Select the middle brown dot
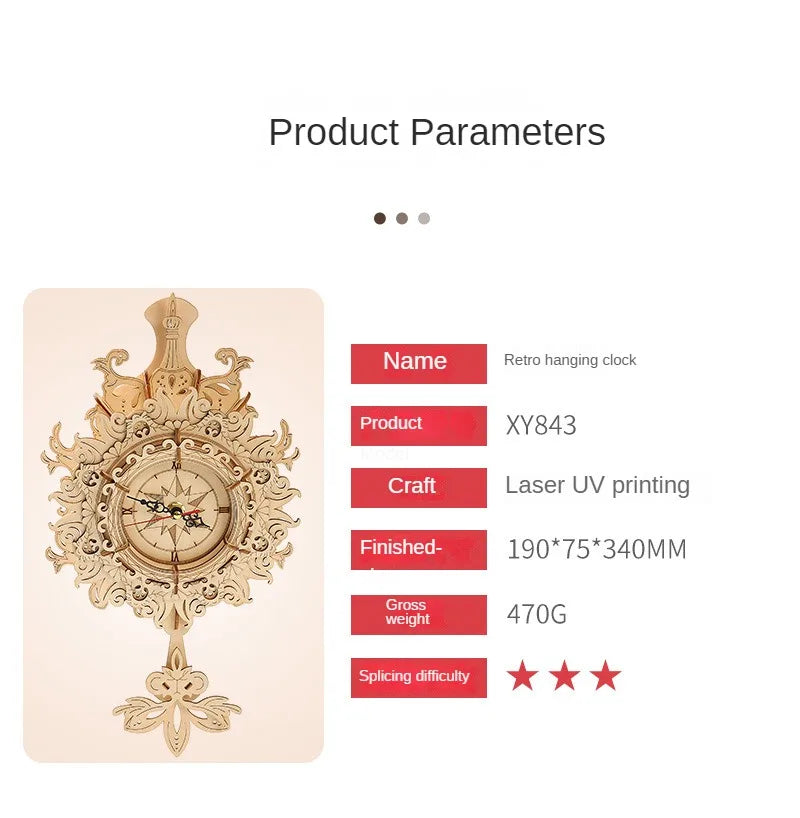Viewport: 800px width, 818px height. (402, 218)
